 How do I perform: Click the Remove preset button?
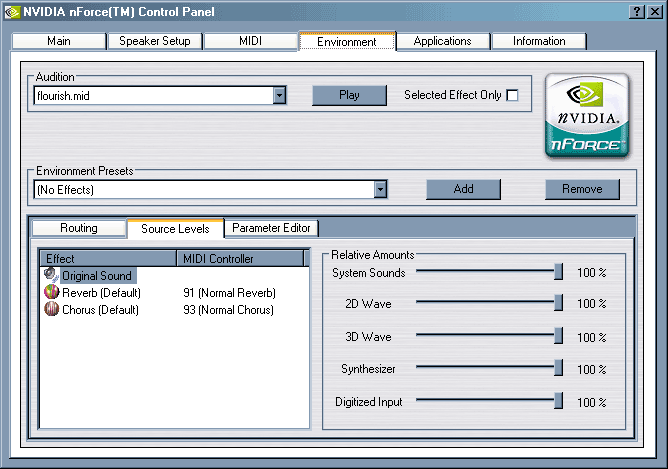582,189
